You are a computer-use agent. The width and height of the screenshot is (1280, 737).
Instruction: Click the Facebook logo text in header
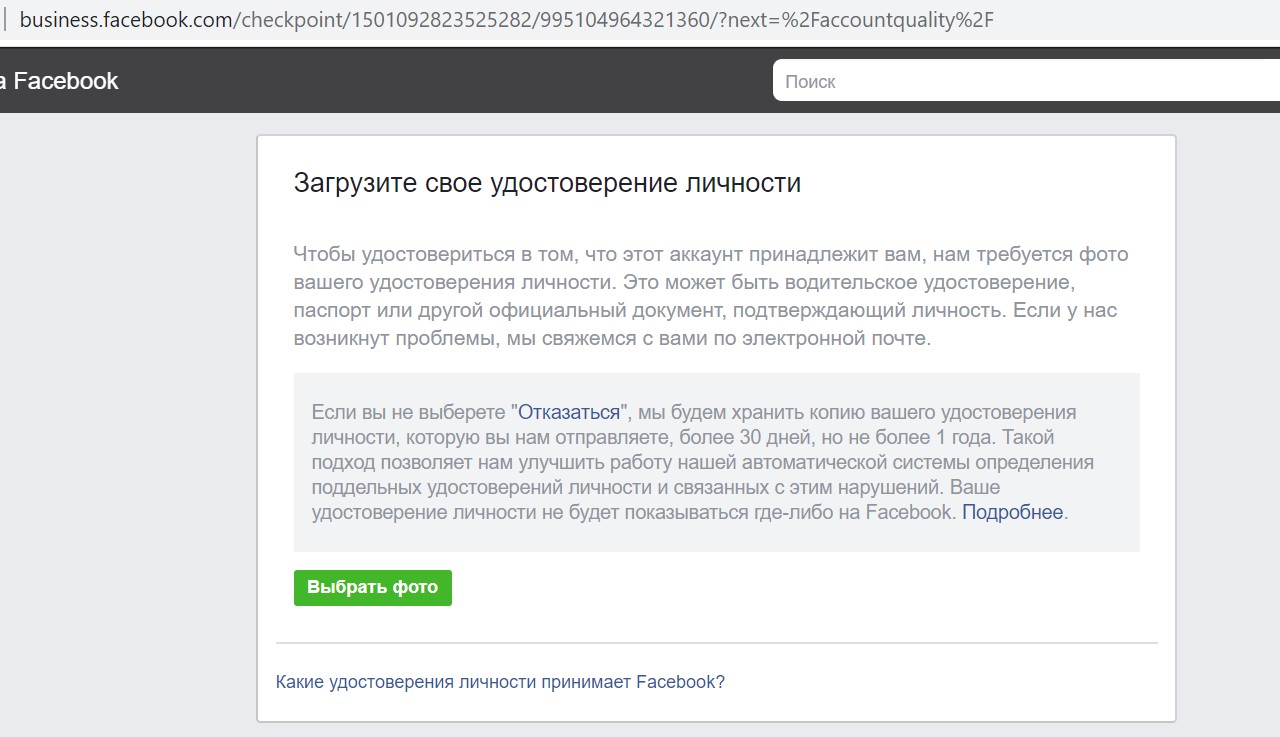click(59, 81)
